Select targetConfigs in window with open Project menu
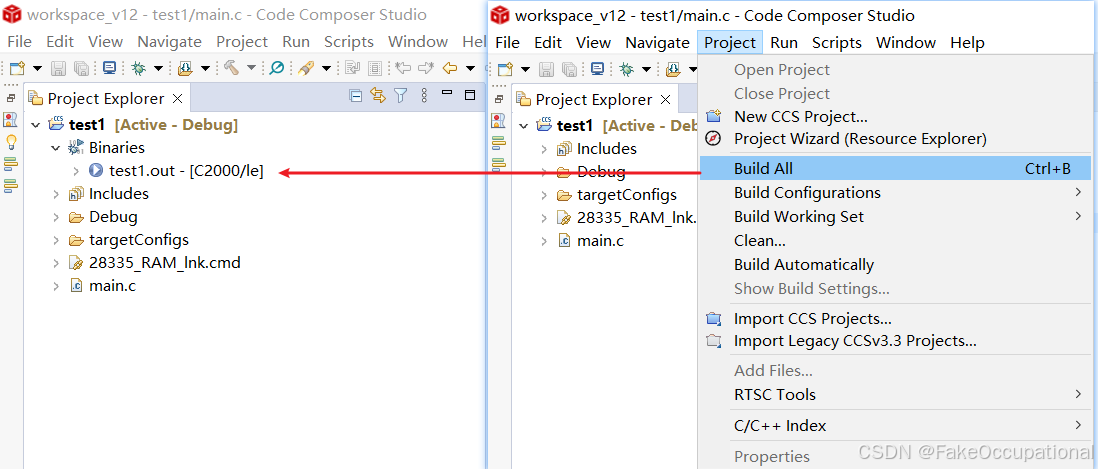This screenshot has width=1098, height=469. tap(627, 195)
